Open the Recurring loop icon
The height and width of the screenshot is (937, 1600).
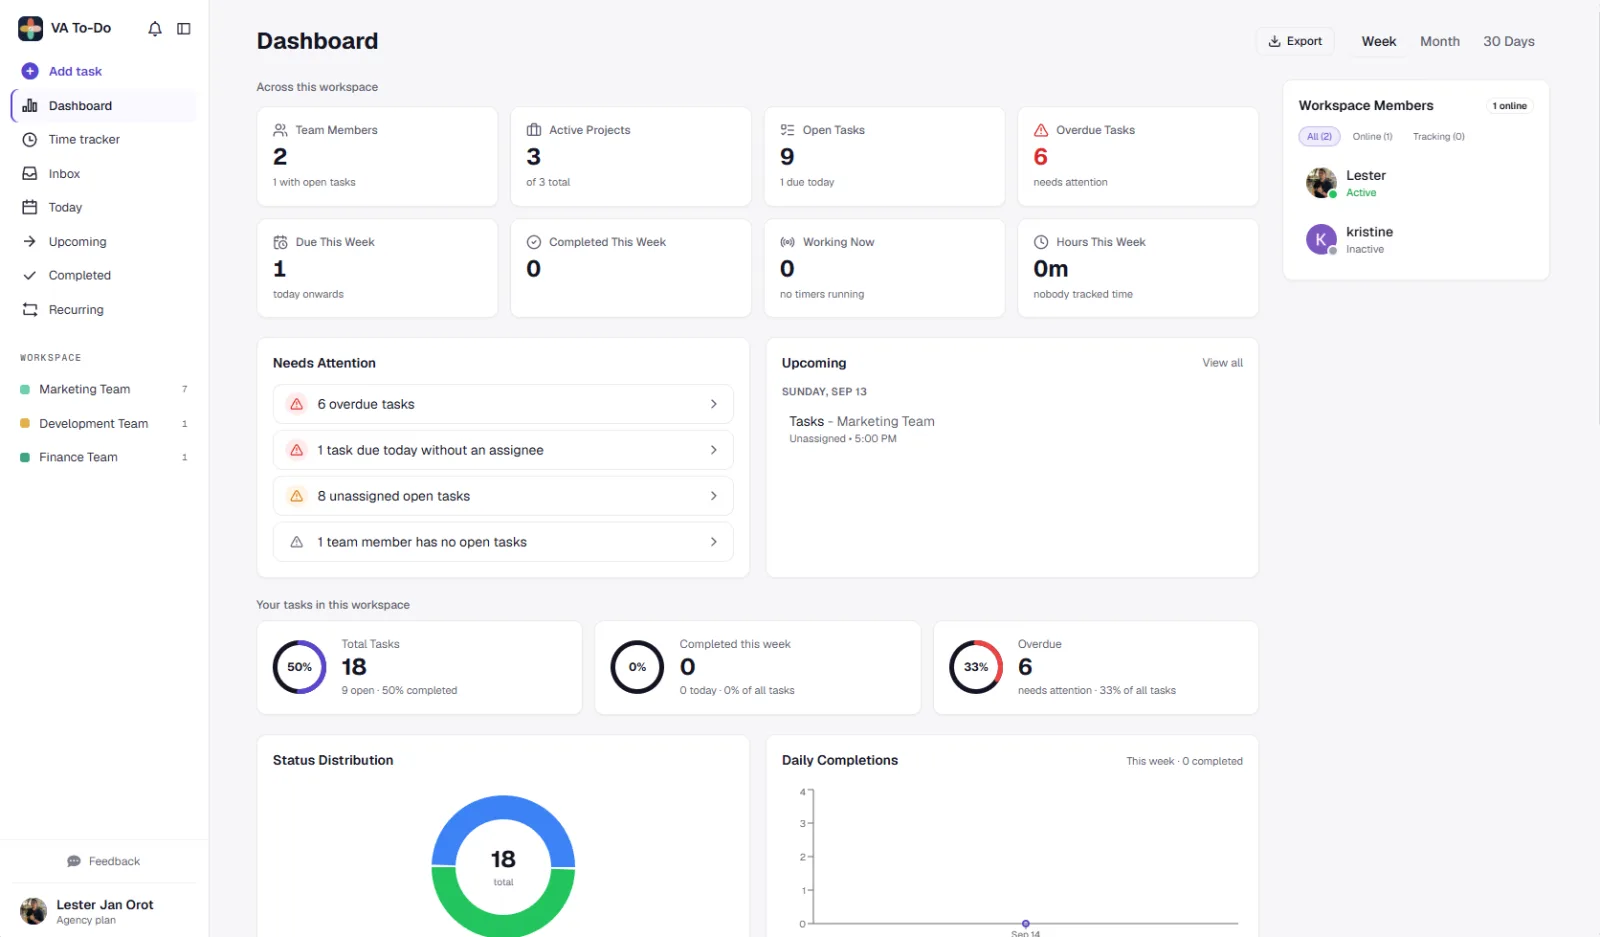pos(30,310)
